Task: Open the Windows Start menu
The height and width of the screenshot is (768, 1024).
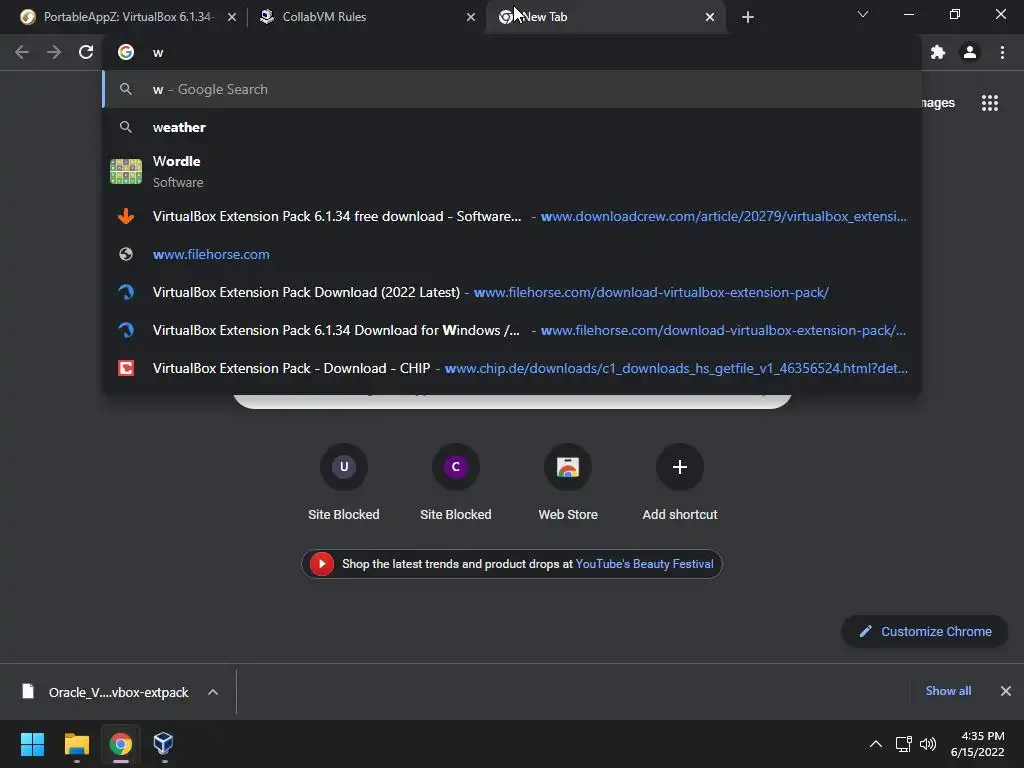Action: [32, 744]
